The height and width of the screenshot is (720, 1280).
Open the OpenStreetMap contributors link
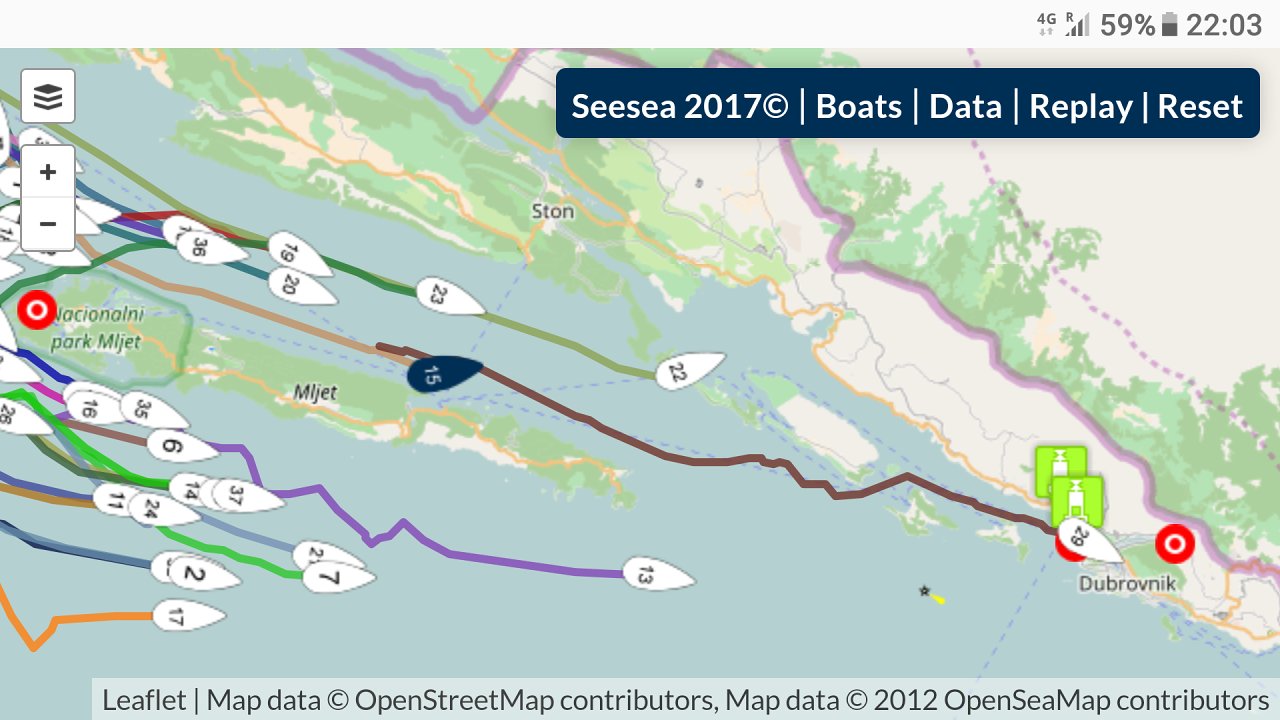pyautogui.click(x=535, y=700)
